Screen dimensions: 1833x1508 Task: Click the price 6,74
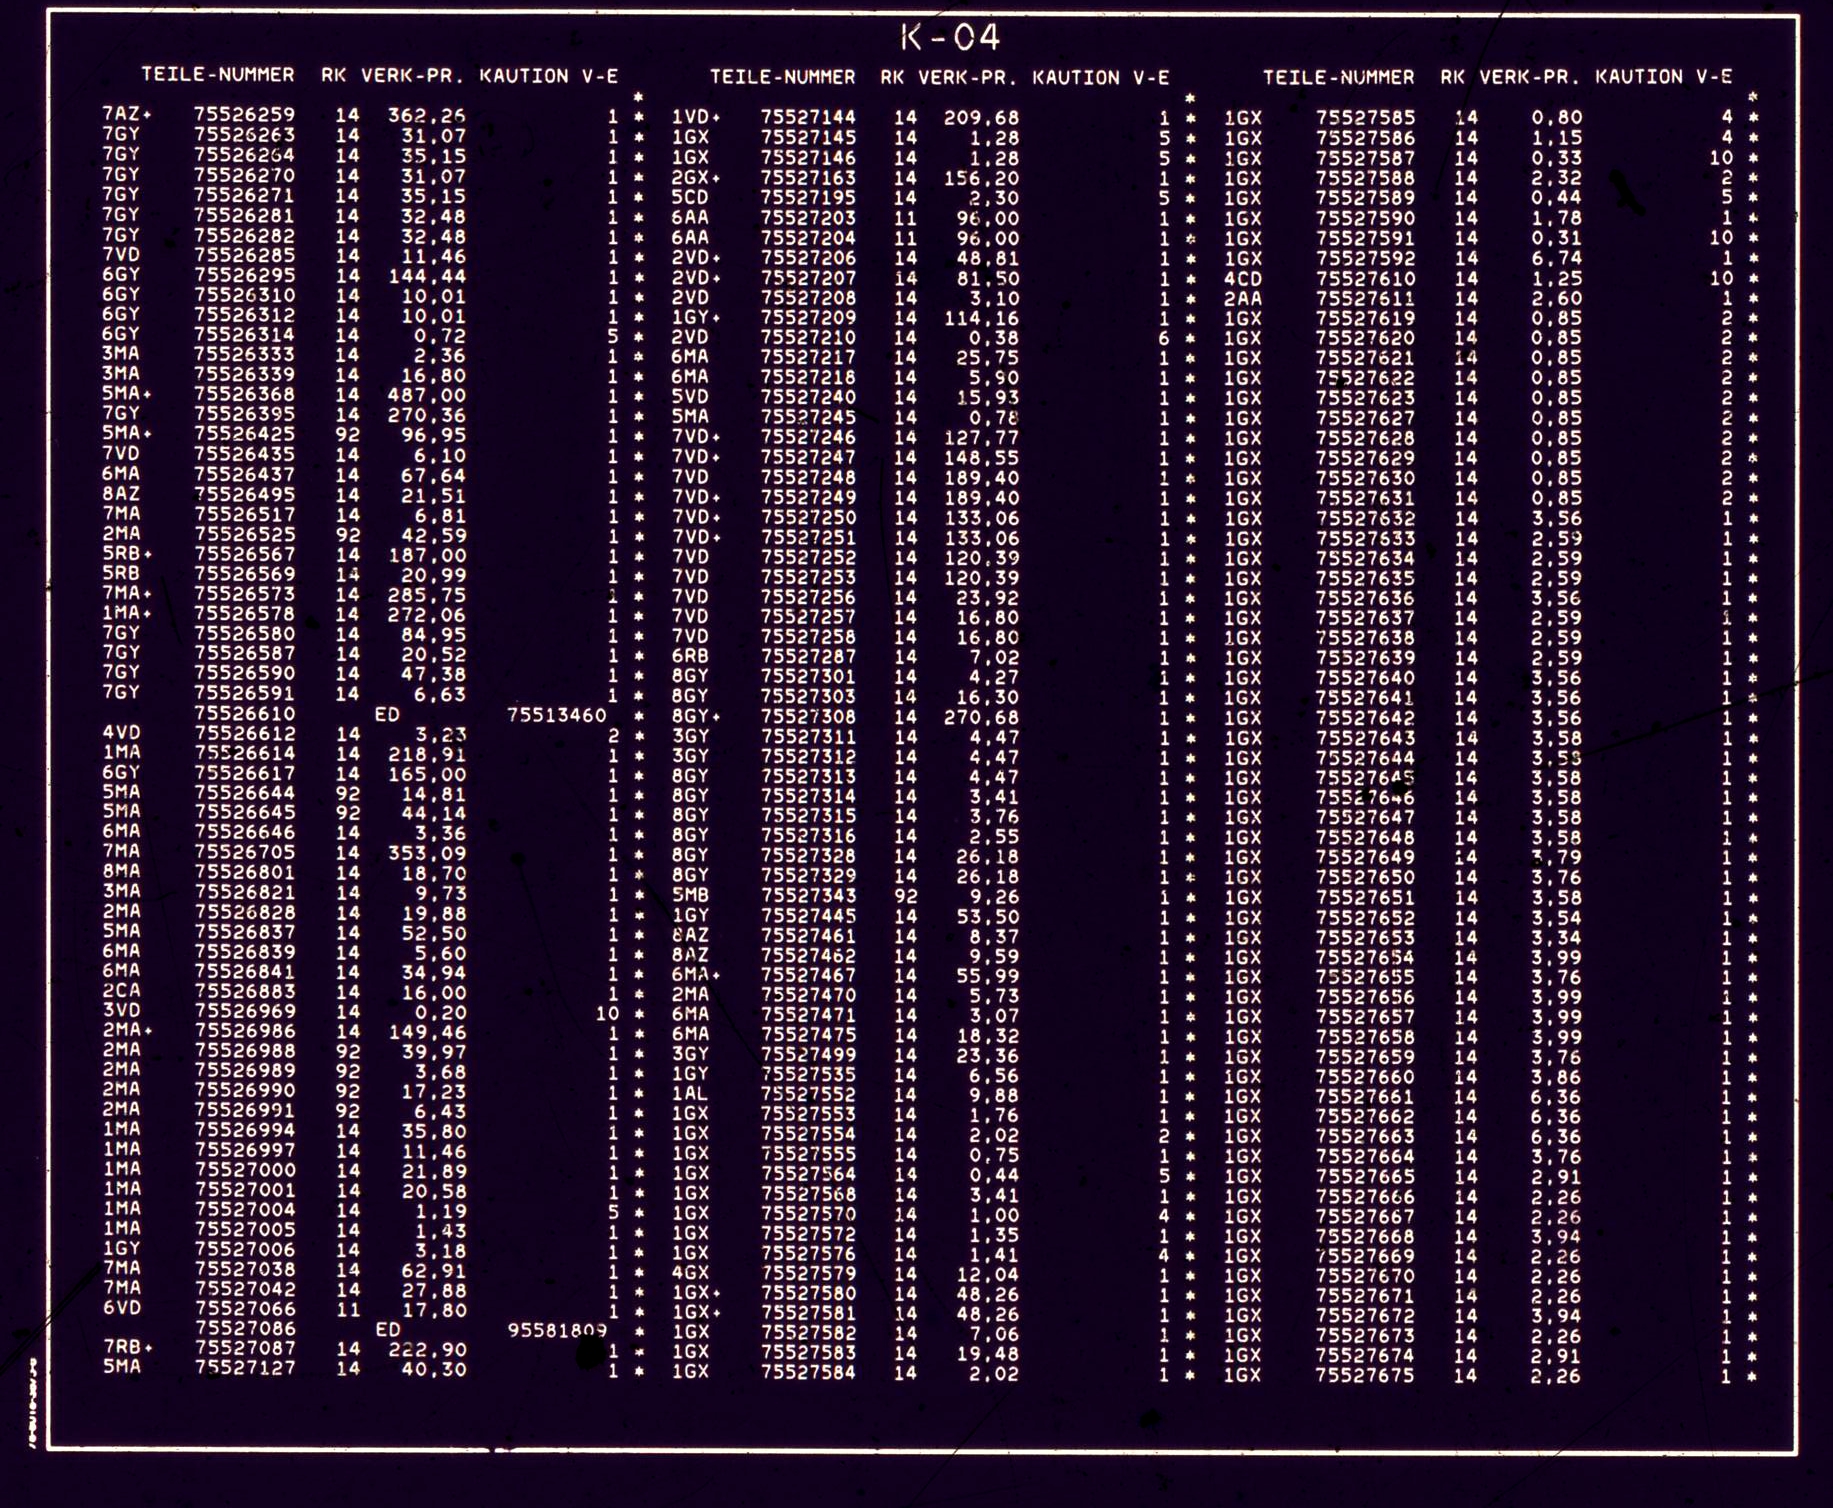tap(1557, 258)
